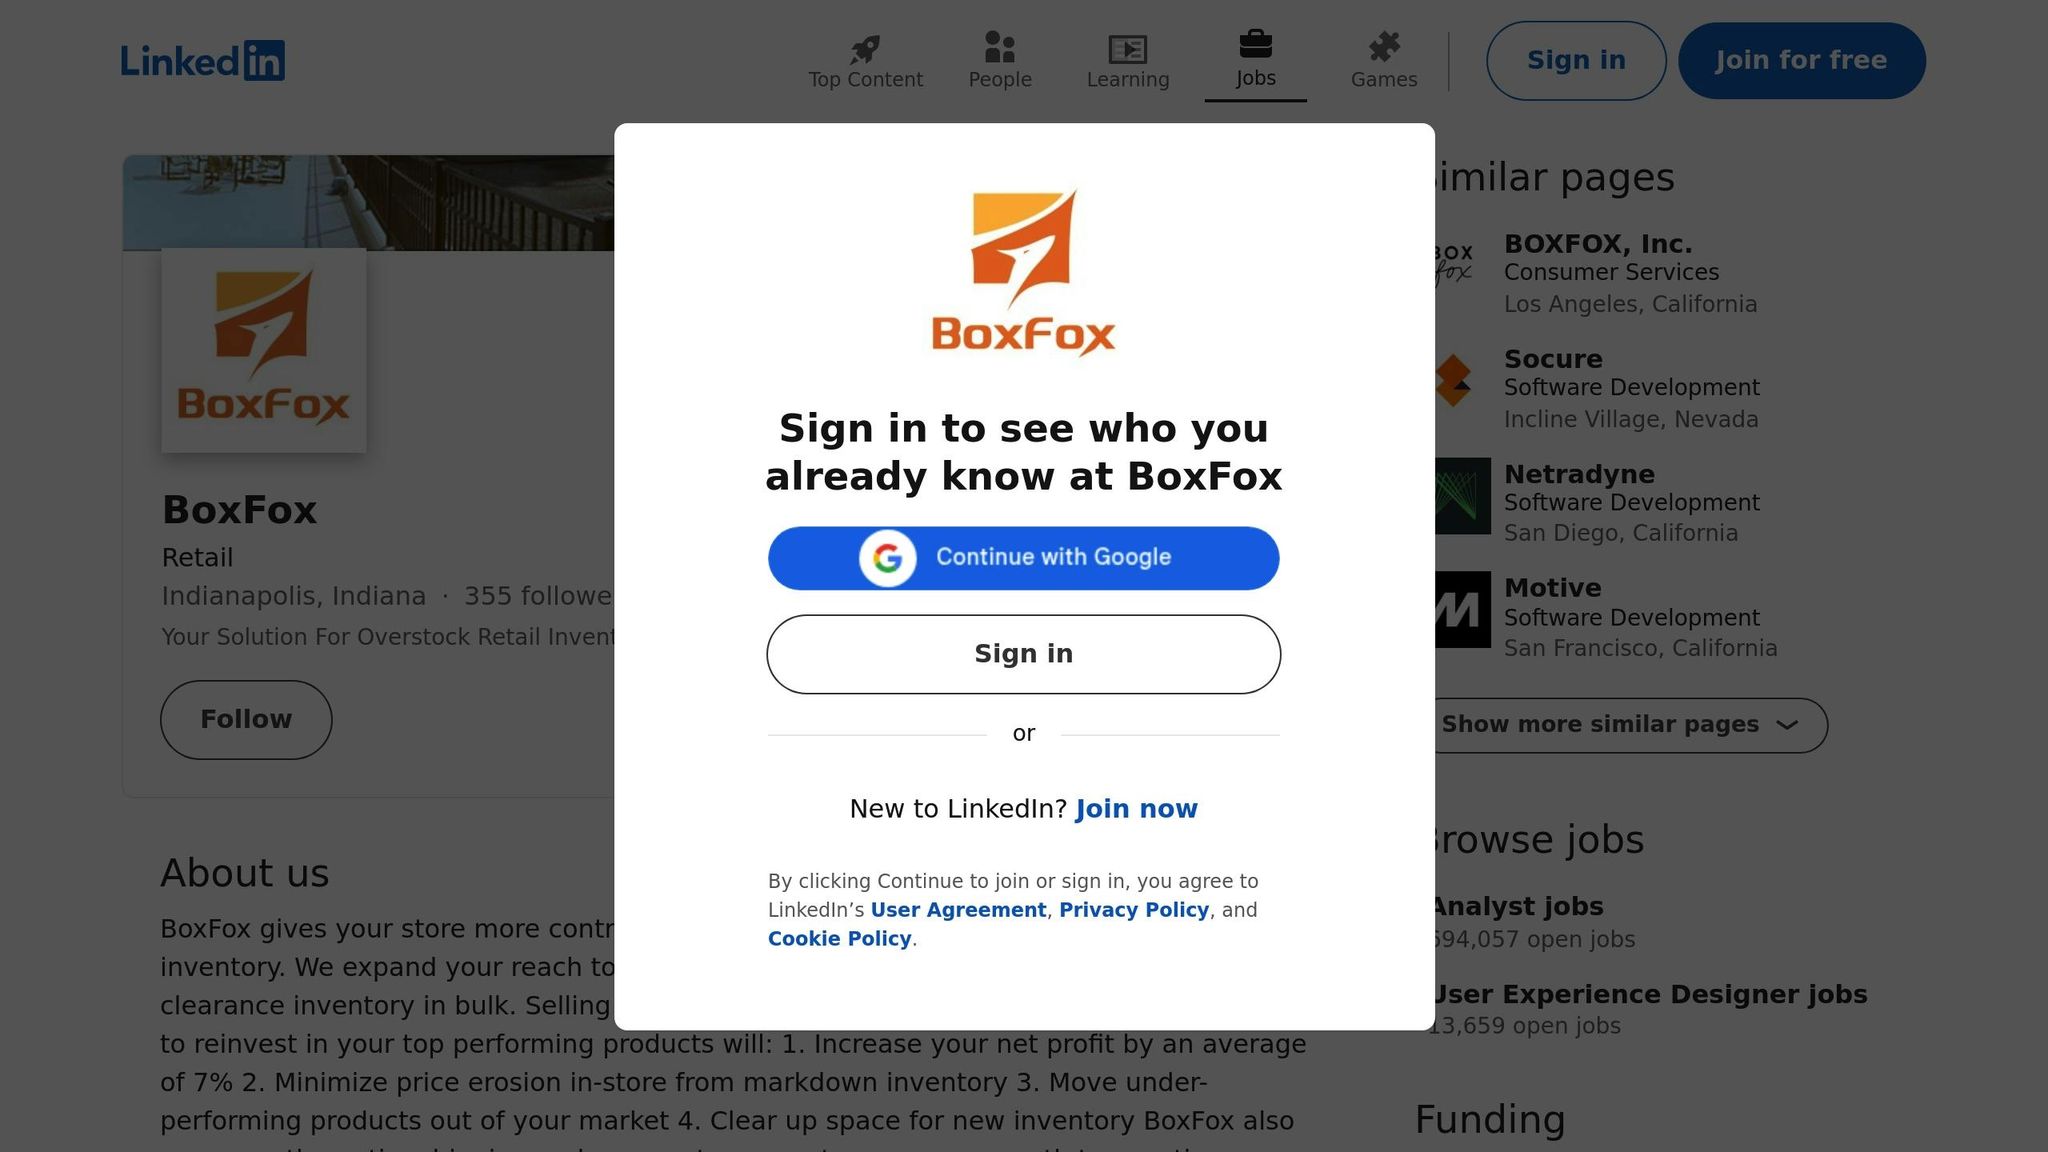Click the Sign in button in header
This screenshot has width=2048, height=1152.
[x=1576, y=61]
